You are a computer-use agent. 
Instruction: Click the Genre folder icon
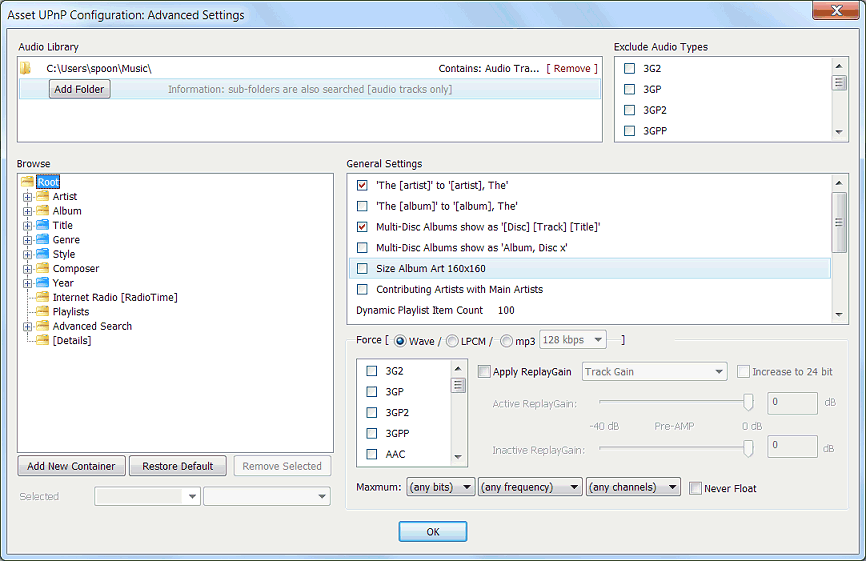43,239
